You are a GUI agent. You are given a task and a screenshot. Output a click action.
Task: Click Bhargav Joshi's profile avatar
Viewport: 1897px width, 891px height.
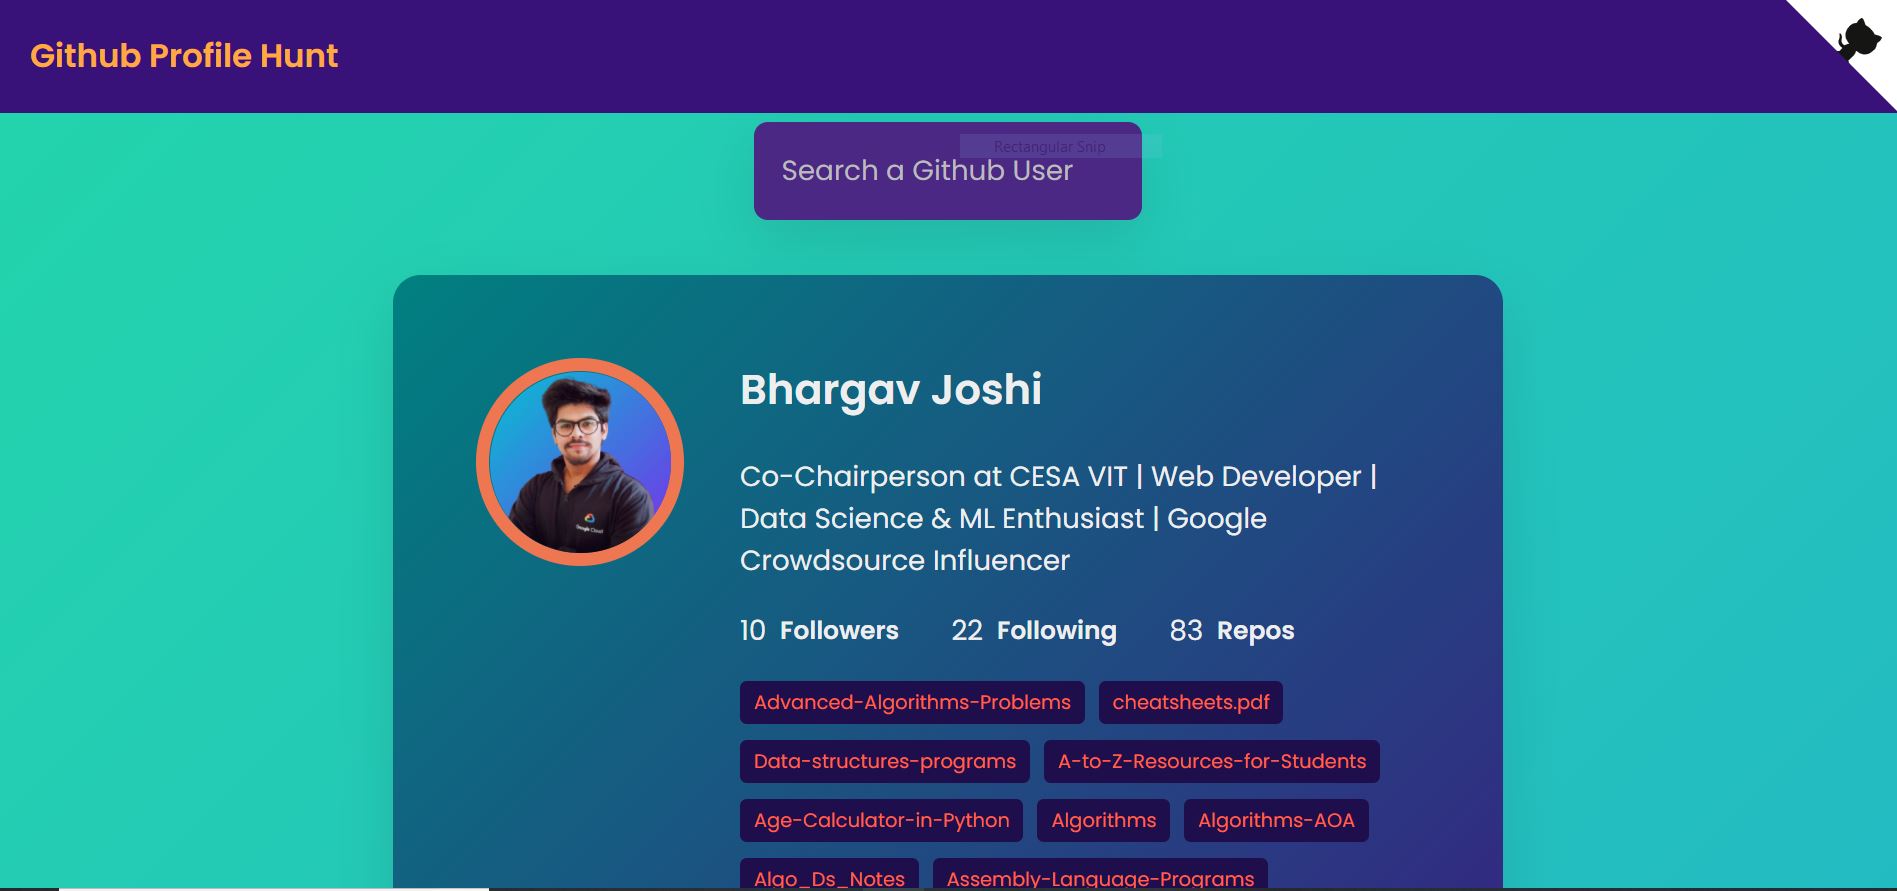click(580, 462)
